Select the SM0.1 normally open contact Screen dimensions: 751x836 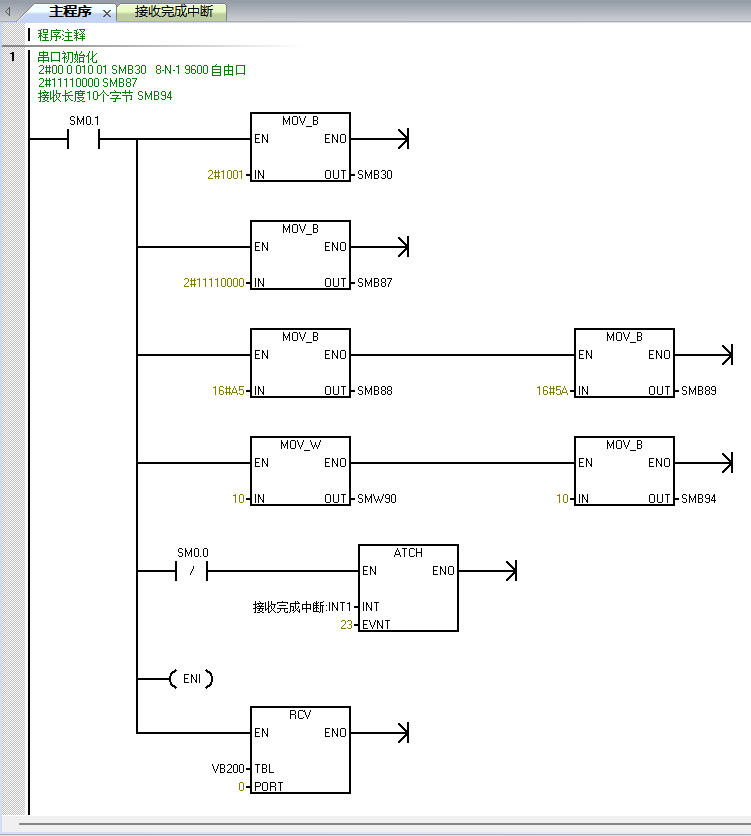click(x=83, y=140)
